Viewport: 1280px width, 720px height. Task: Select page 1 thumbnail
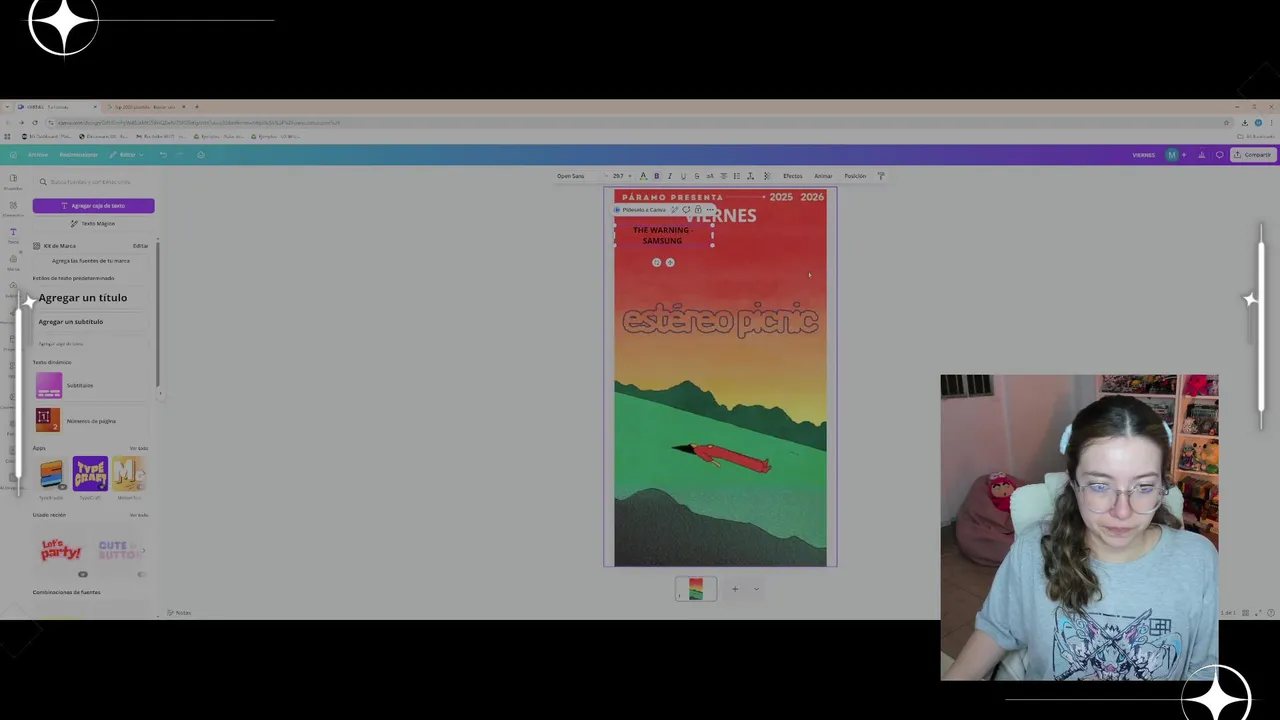pos(696,589)
